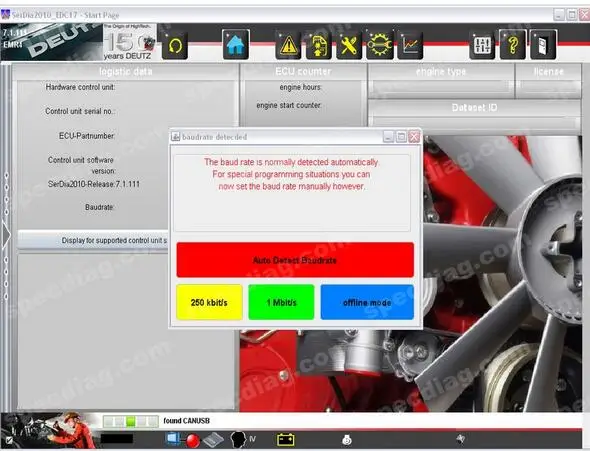Screen dimensions: 590x451
Task: Click the refresh arrow icon in toolbar
Action: coord(175,45)
